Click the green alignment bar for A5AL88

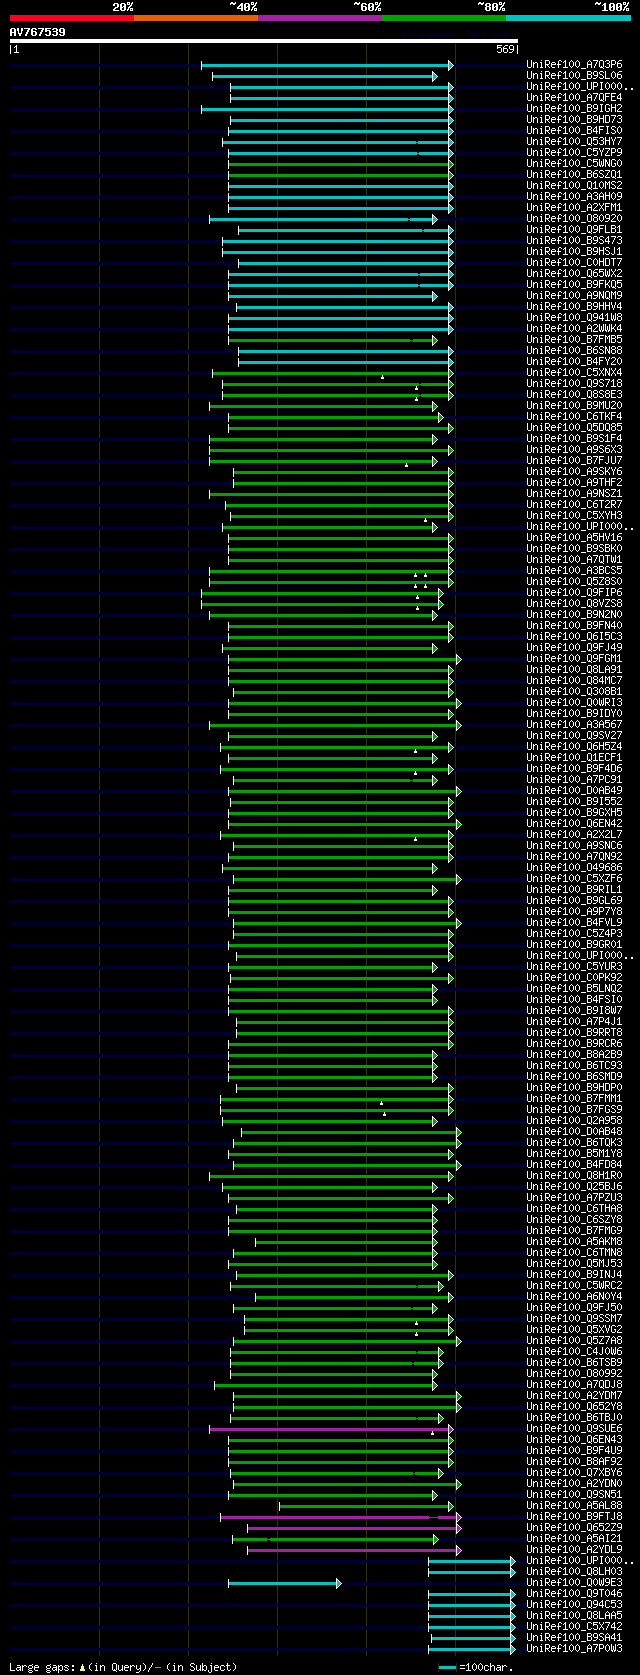pyautogui.click(x=365, y=1506)
